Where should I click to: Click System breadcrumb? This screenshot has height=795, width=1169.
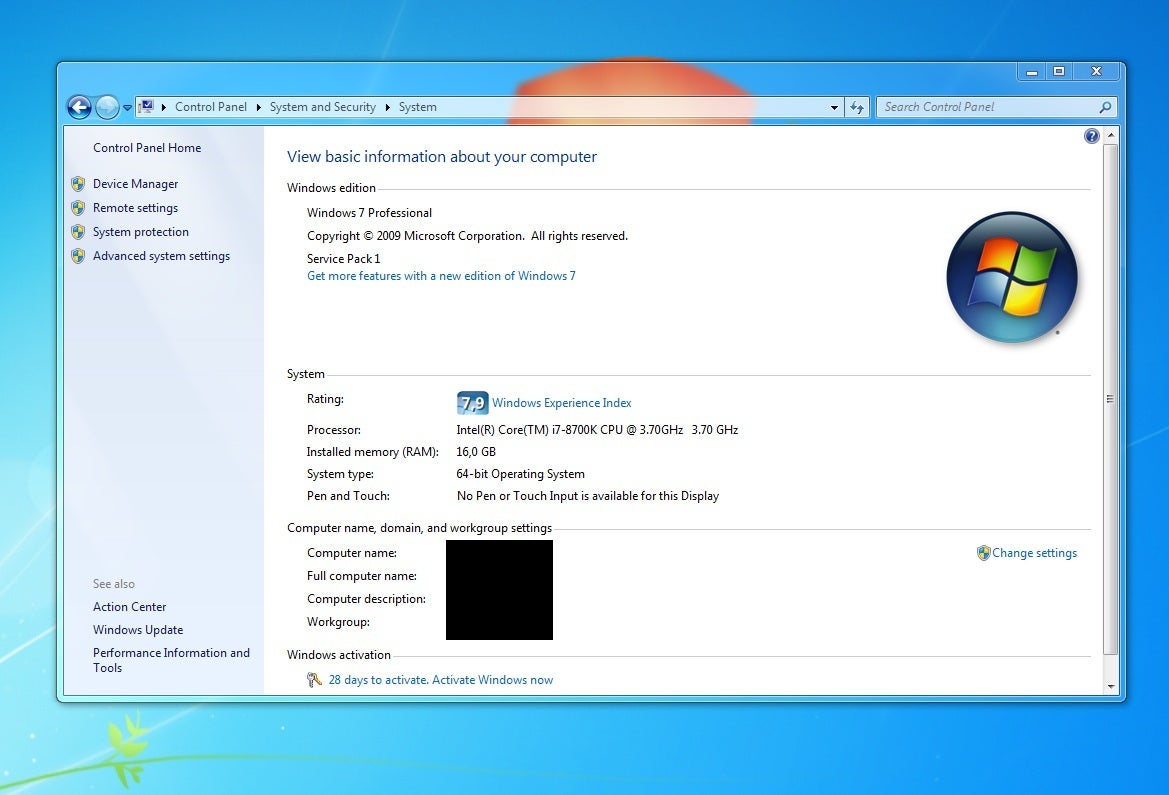[418, 107]
